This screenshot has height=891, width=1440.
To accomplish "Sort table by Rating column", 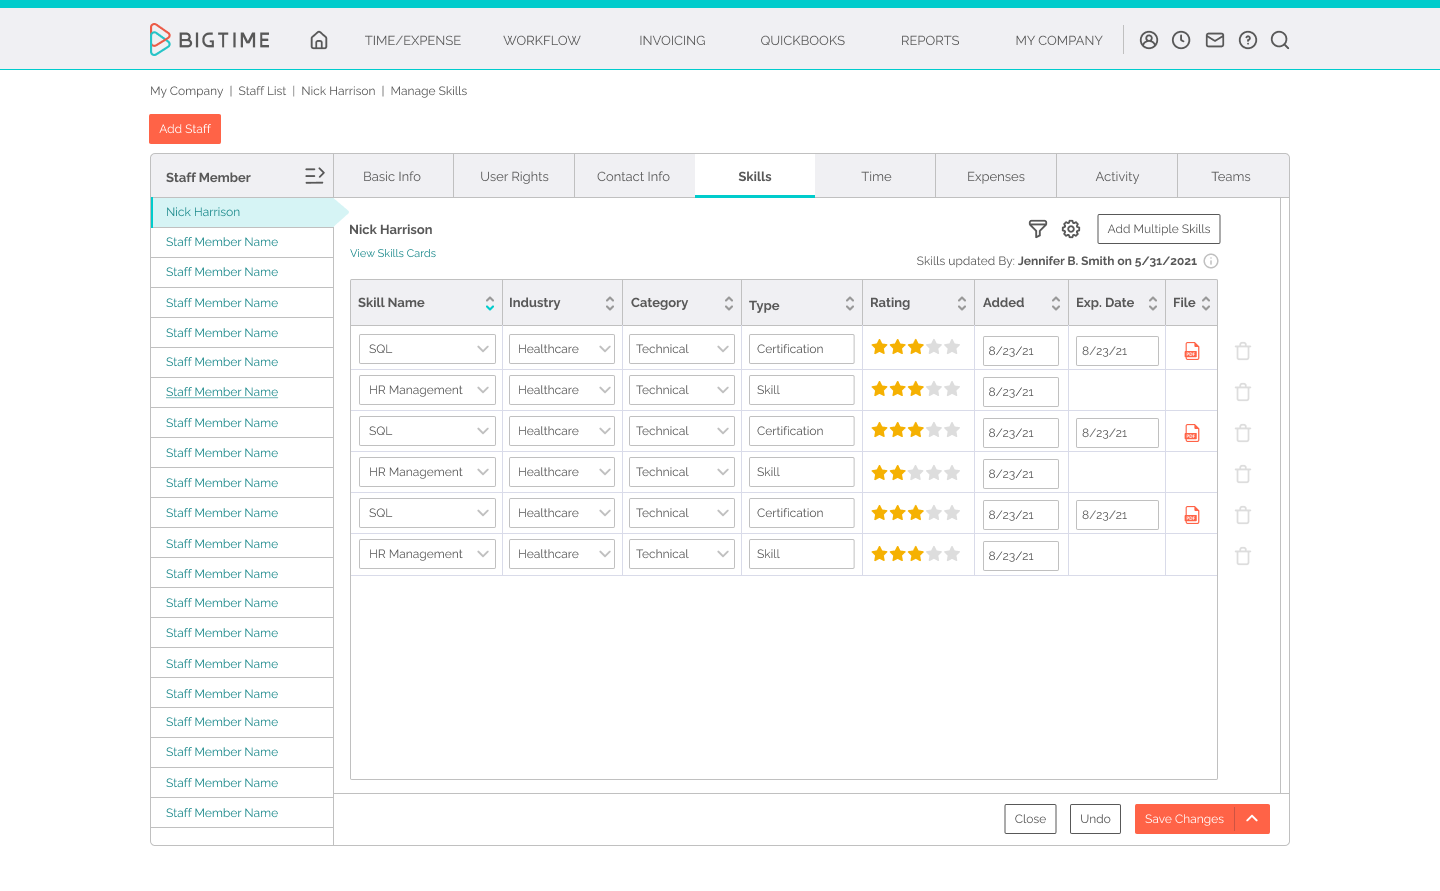I will [x=962, y=303].
